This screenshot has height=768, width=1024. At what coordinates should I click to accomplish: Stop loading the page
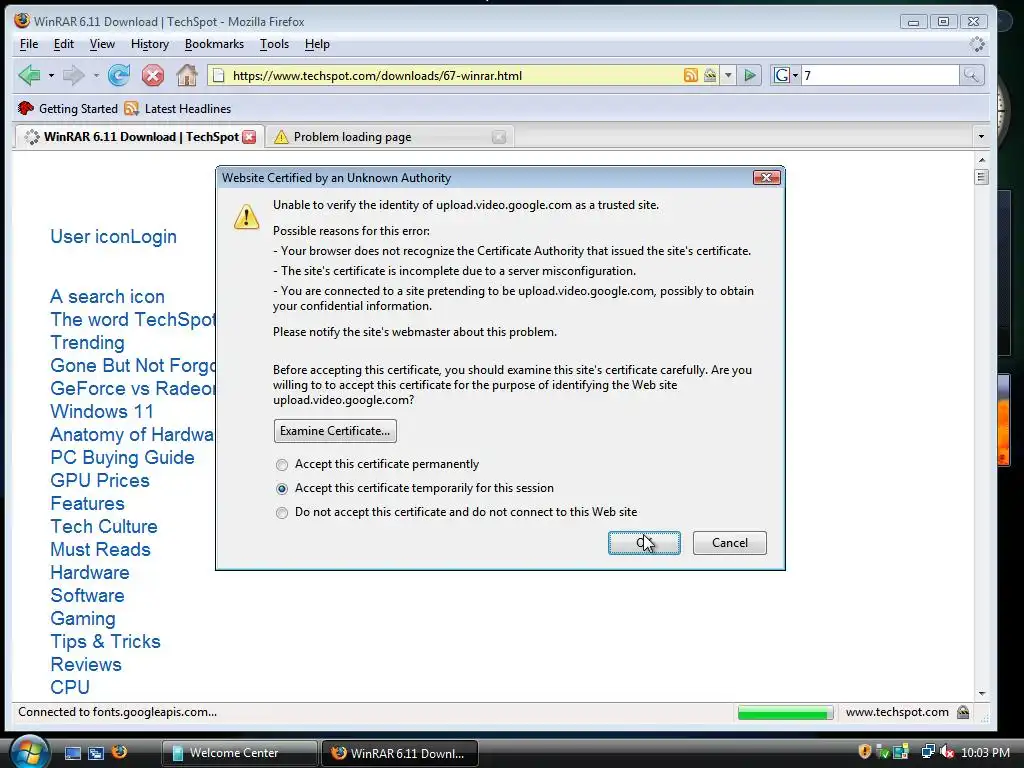[153, 75]
